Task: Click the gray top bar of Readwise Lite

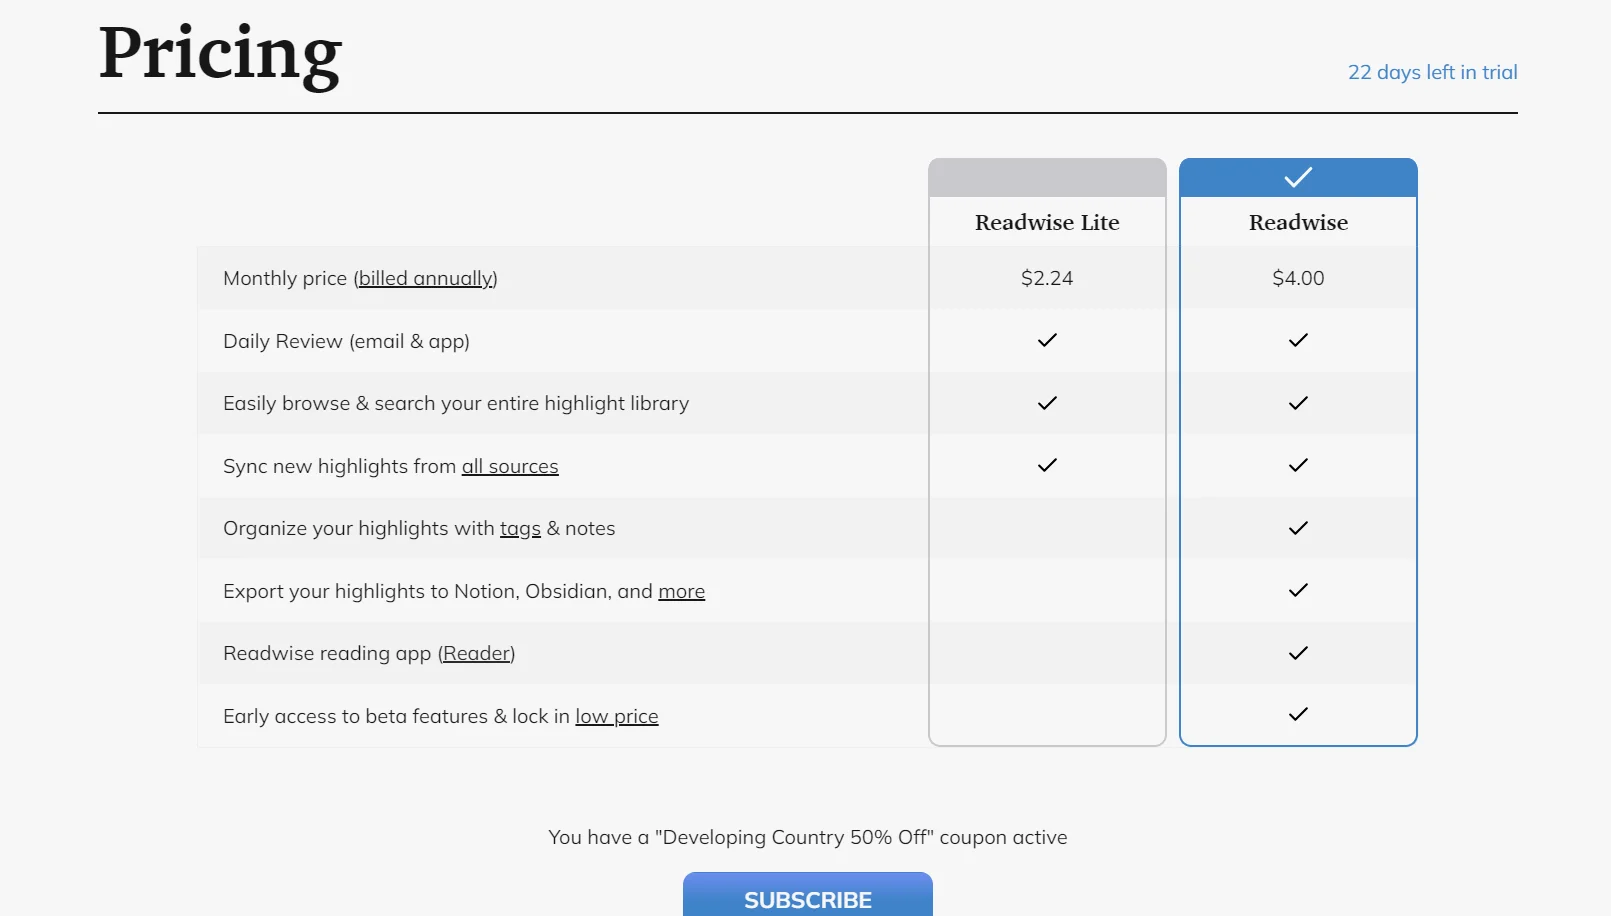Action: coord(1047,177)
